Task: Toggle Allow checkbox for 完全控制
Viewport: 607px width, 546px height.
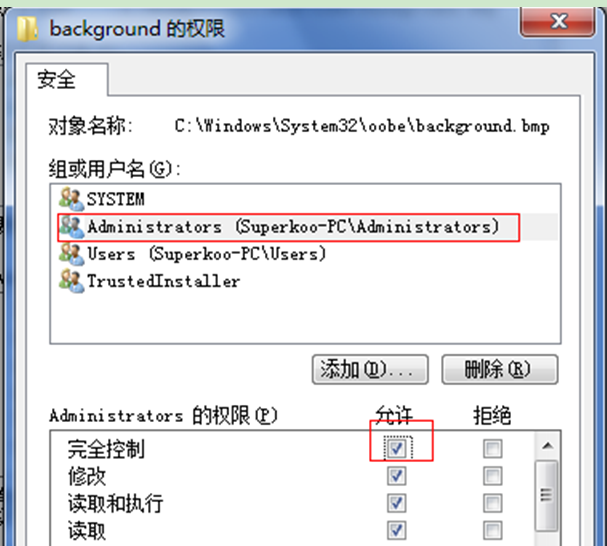Action: pos(397,448)
